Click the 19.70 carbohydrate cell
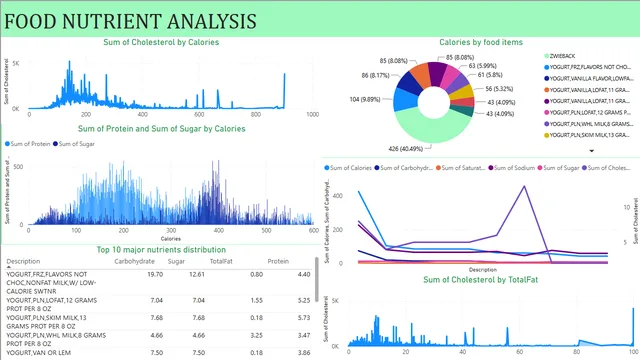 tap(155, 274)
